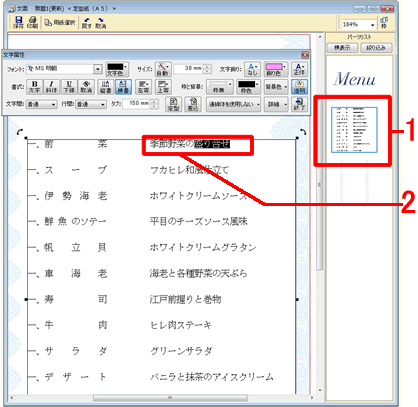Toggle 太字 bold formatting
The width and height of the screenshot is (418, 407).
click(x=34, y=87)
